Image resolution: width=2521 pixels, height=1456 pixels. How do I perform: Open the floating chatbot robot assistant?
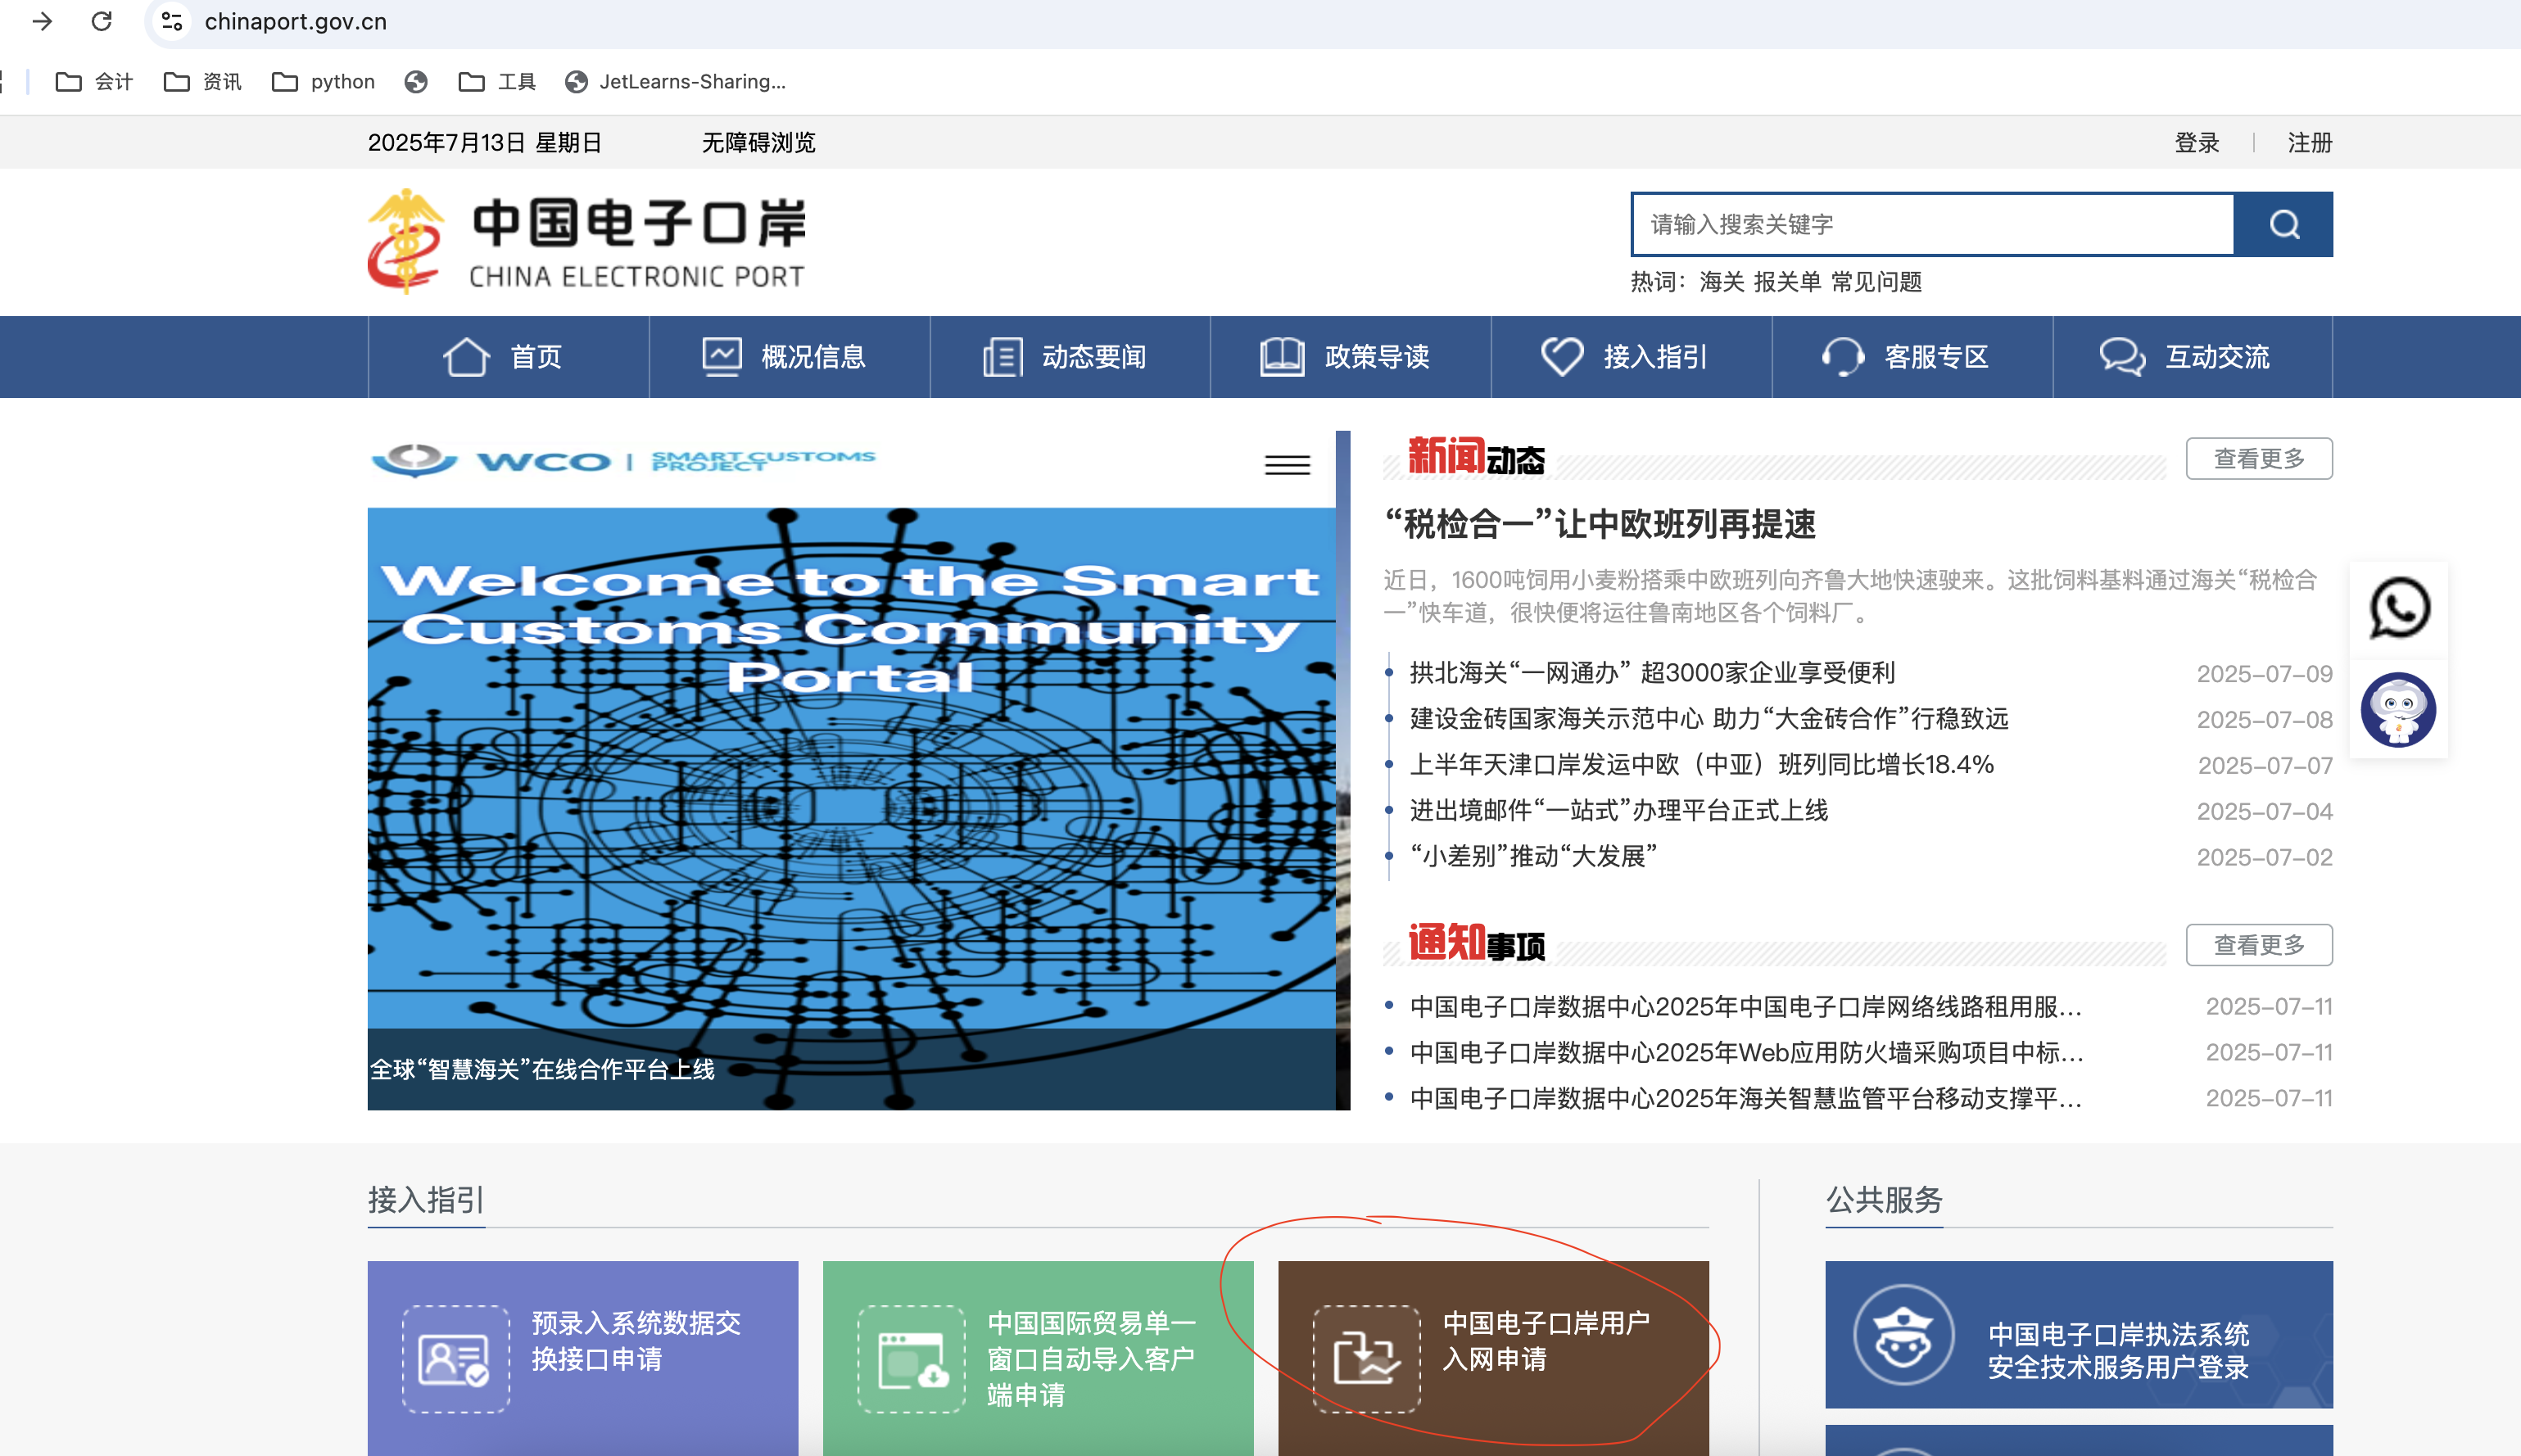[2399, 710]
